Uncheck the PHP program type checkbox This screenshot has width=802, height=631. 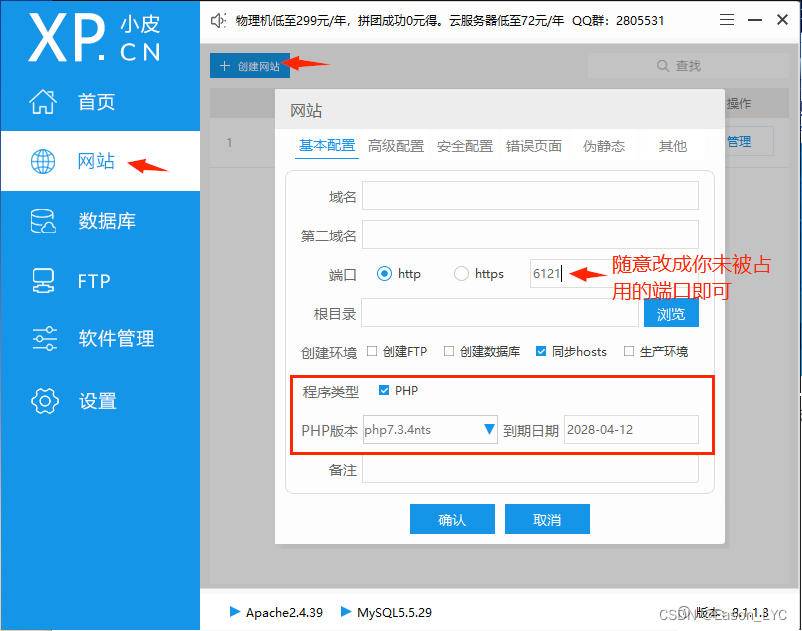tap(384, 391)
